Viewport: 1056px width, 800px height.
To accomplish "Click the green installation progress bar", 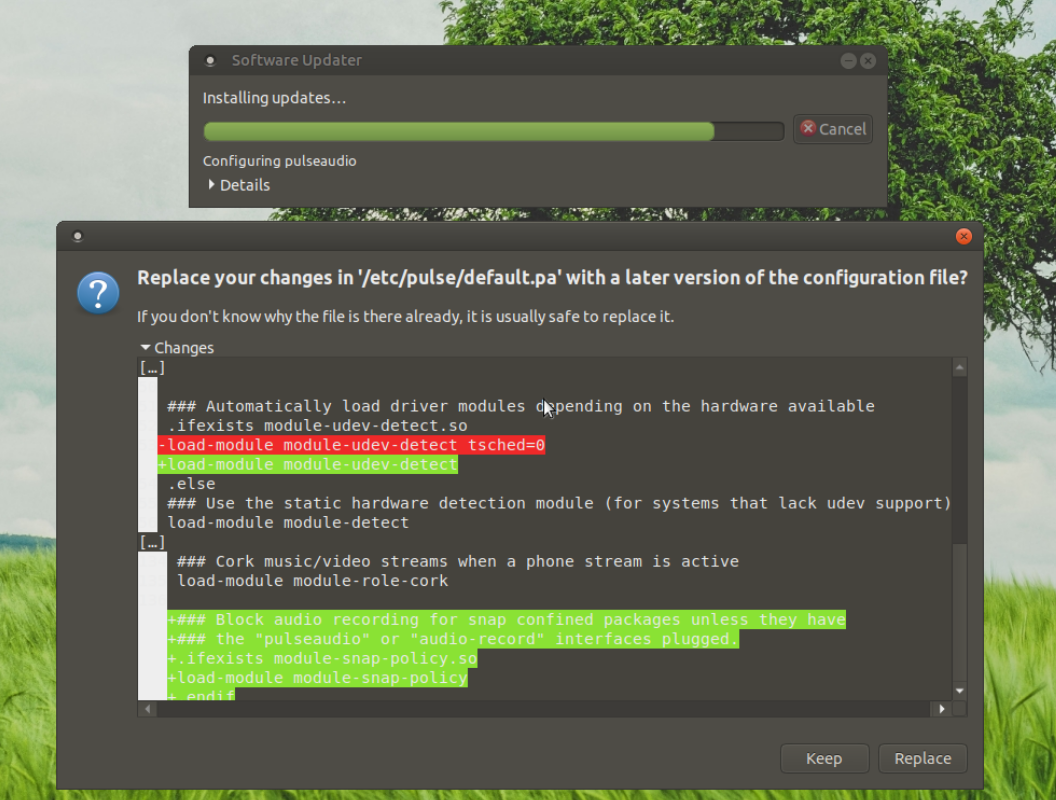I will point(459,131).
